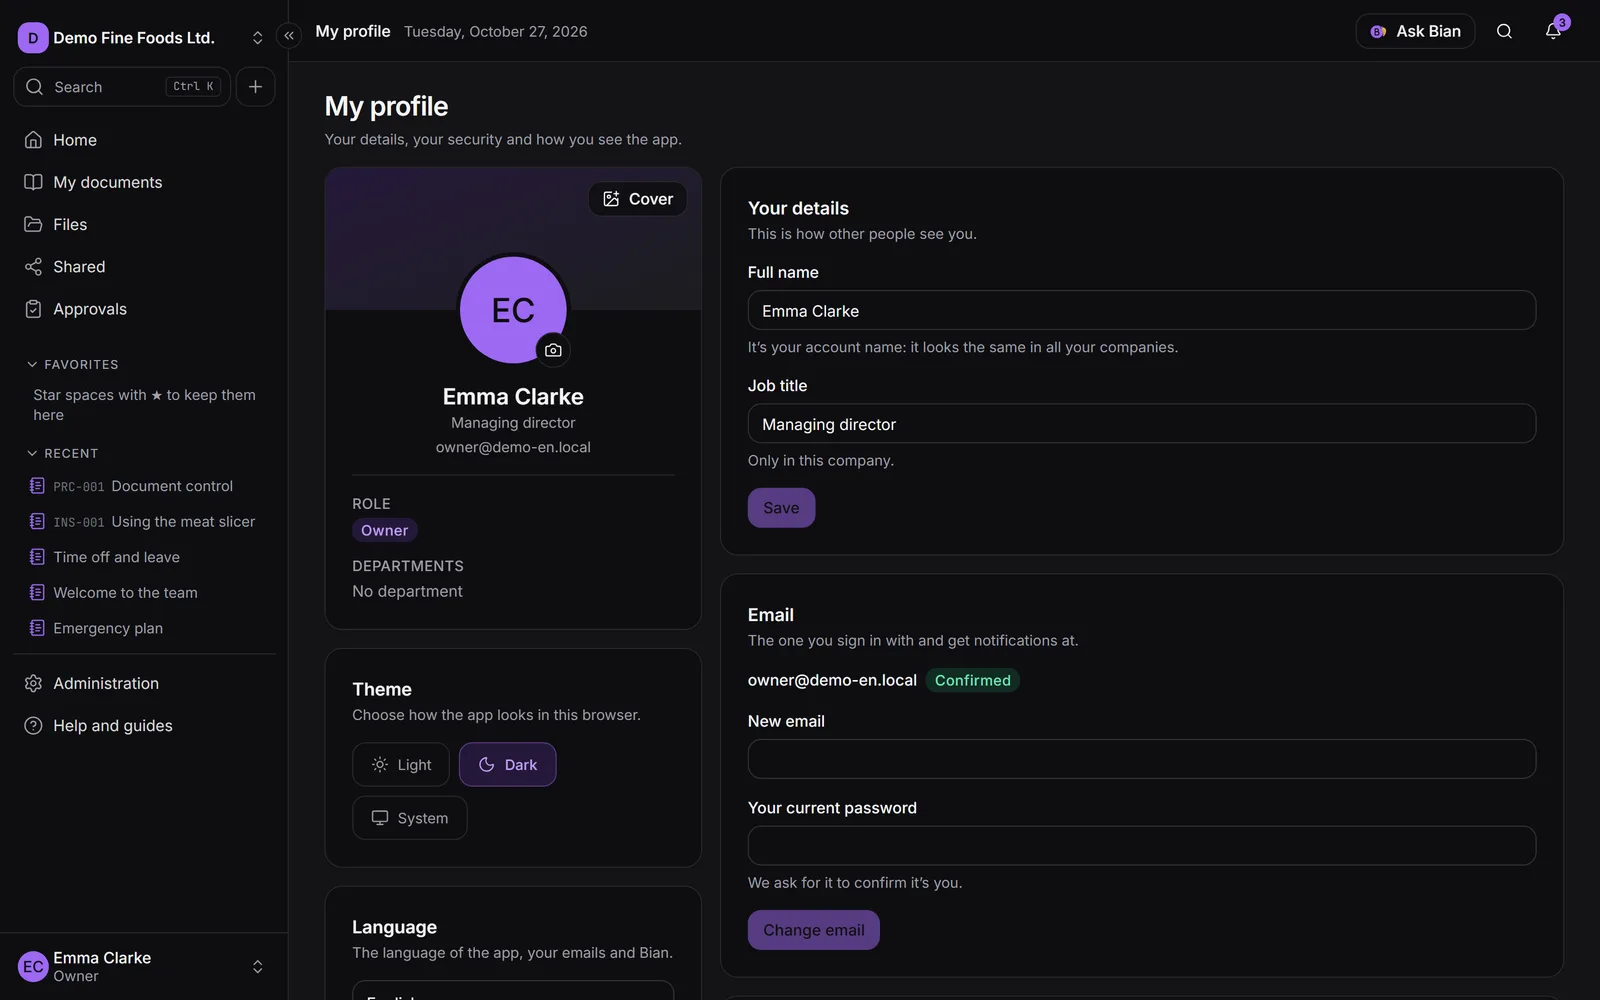
Task: Click the Cover button on profile card
Action: [638, 199]
